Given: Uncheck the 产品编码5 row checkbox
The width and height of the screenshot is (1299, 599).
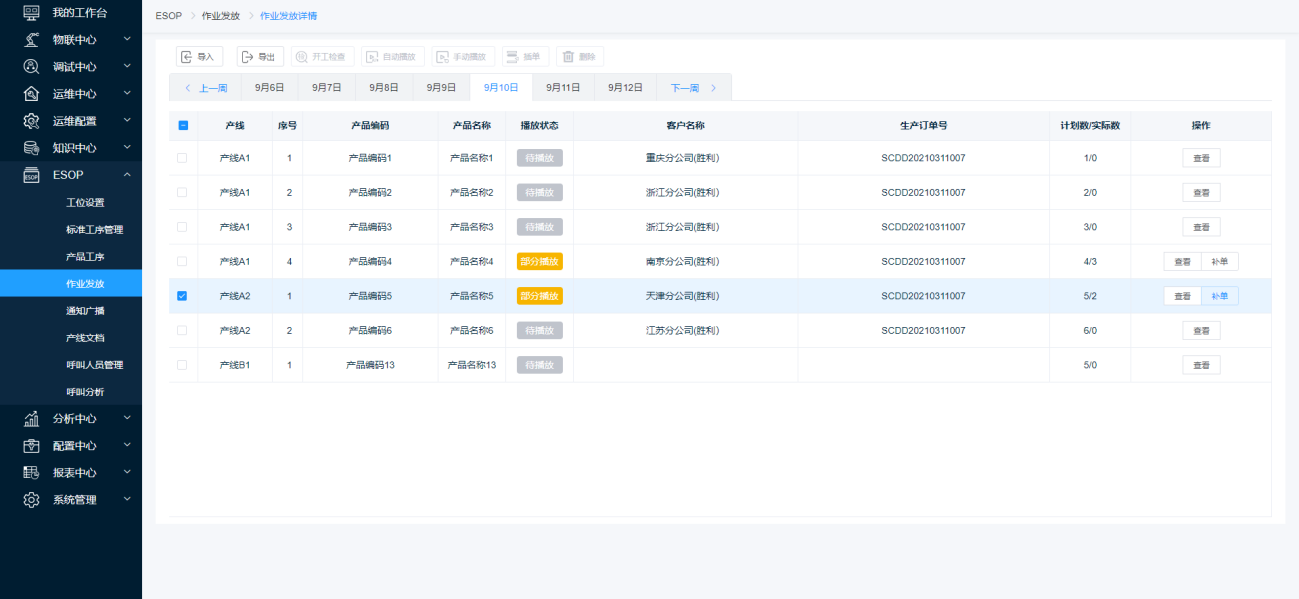Looking at the screenshot, I should click(182, 296).
